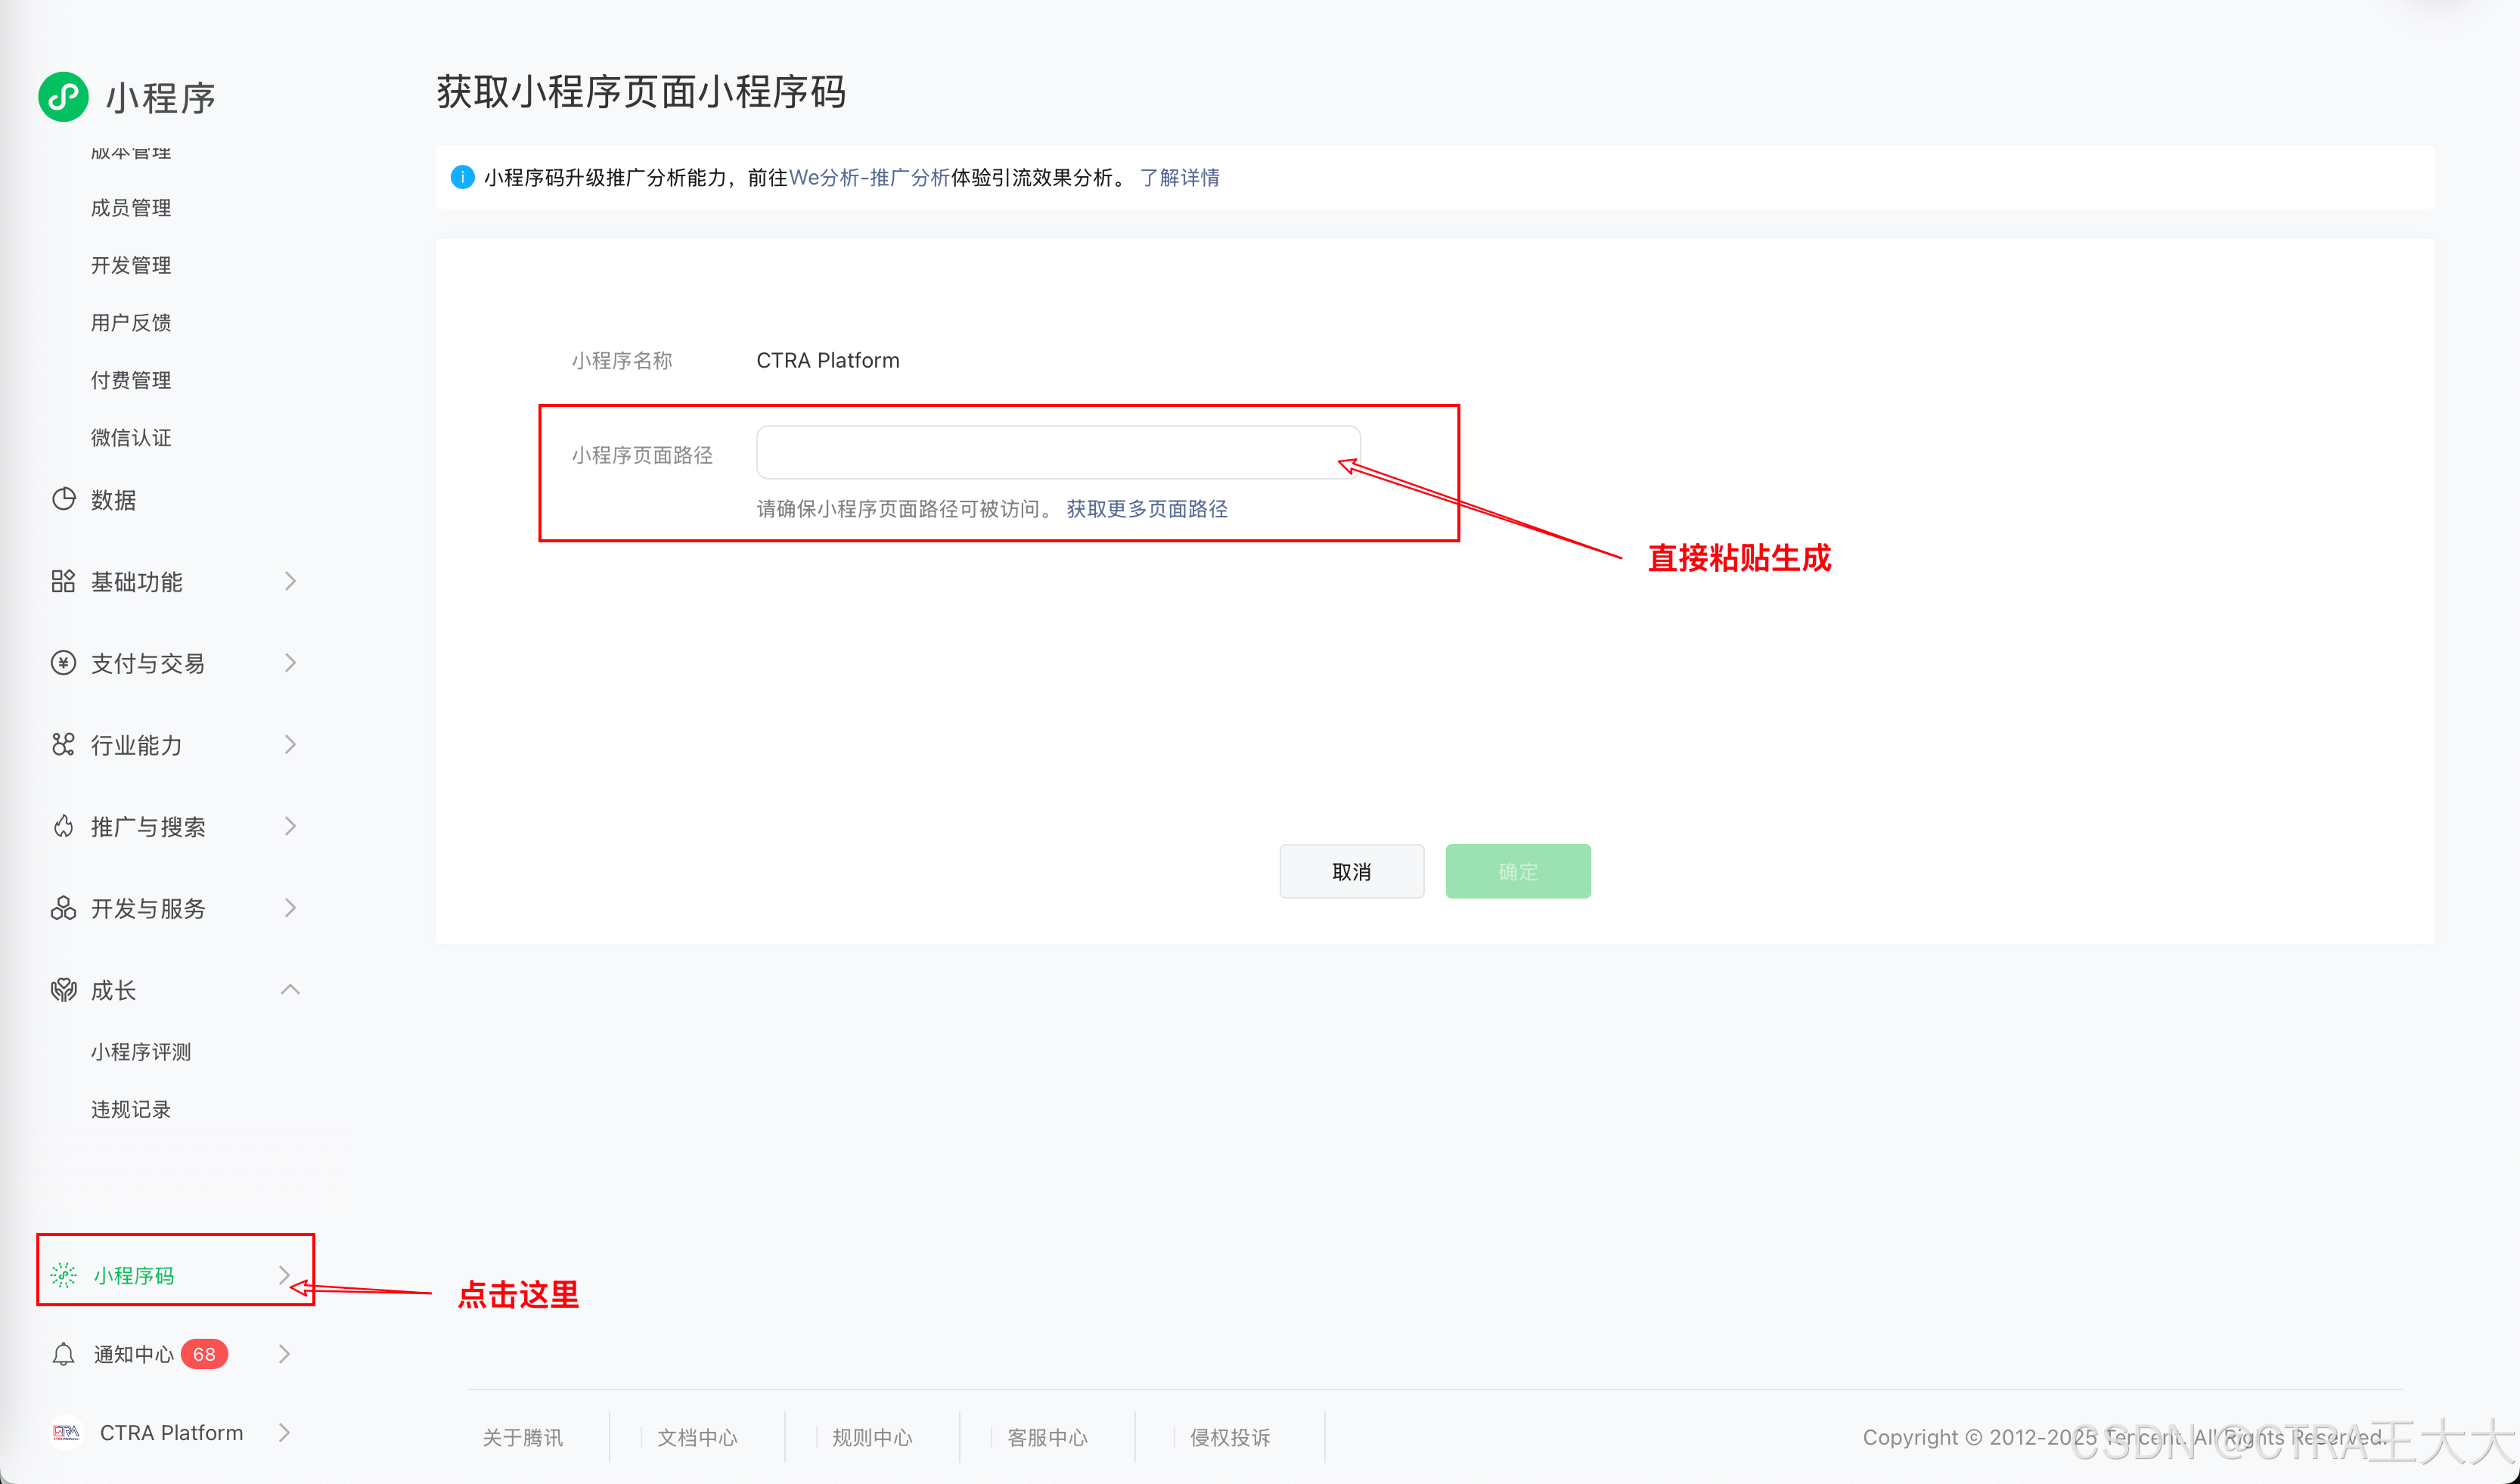Click the 数据 pie chart icon
This screenshot has height=1484, width=2520.
click(x=63, y=499)
